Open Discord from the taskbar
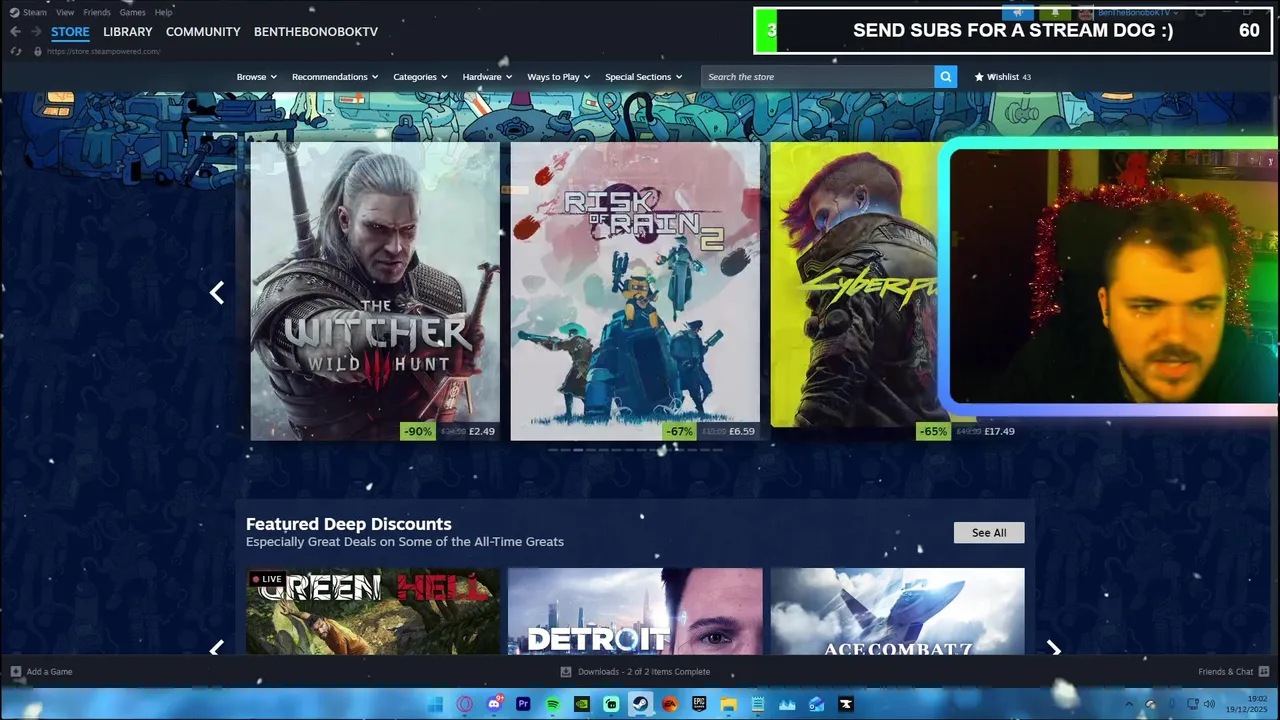The height and width of the screenshot is (720, 1280). pyautogui.click(x=494, y=704)
